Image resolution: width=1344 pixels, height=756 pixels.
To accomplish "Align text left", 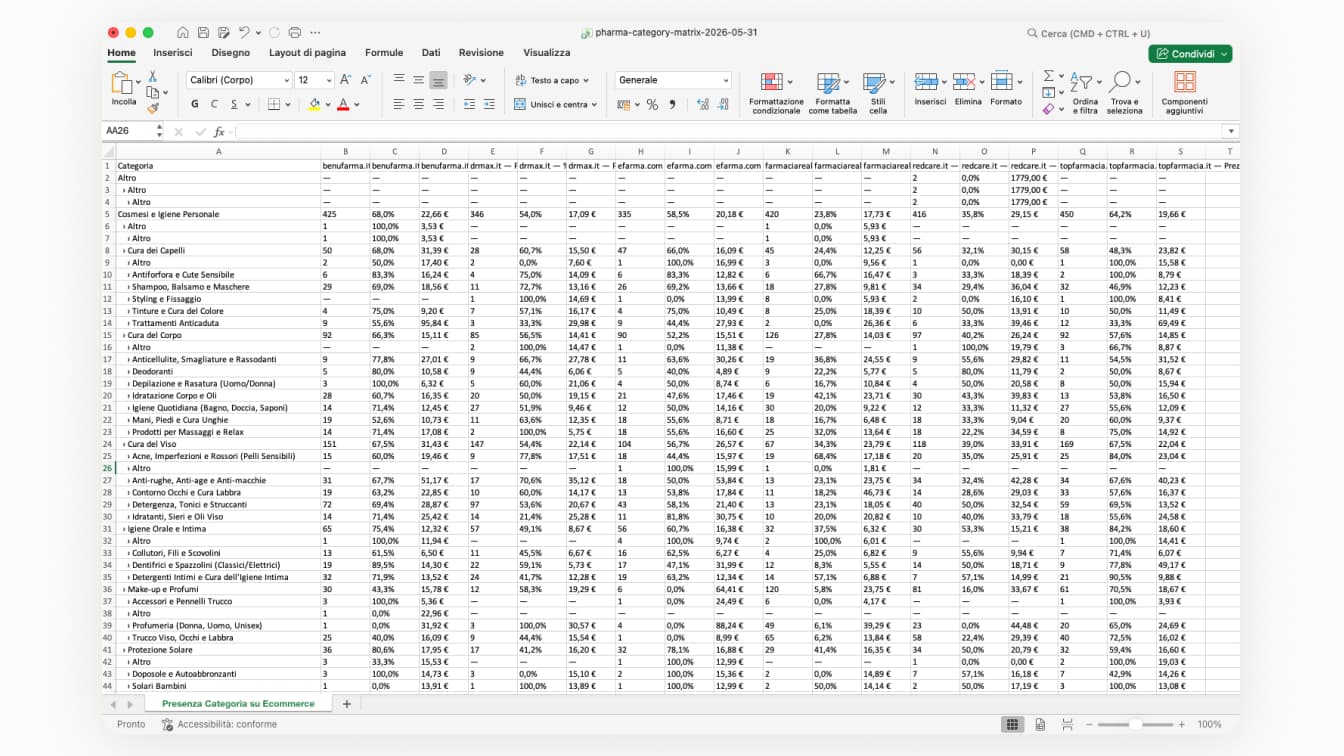I will click(x=399, y=104).
